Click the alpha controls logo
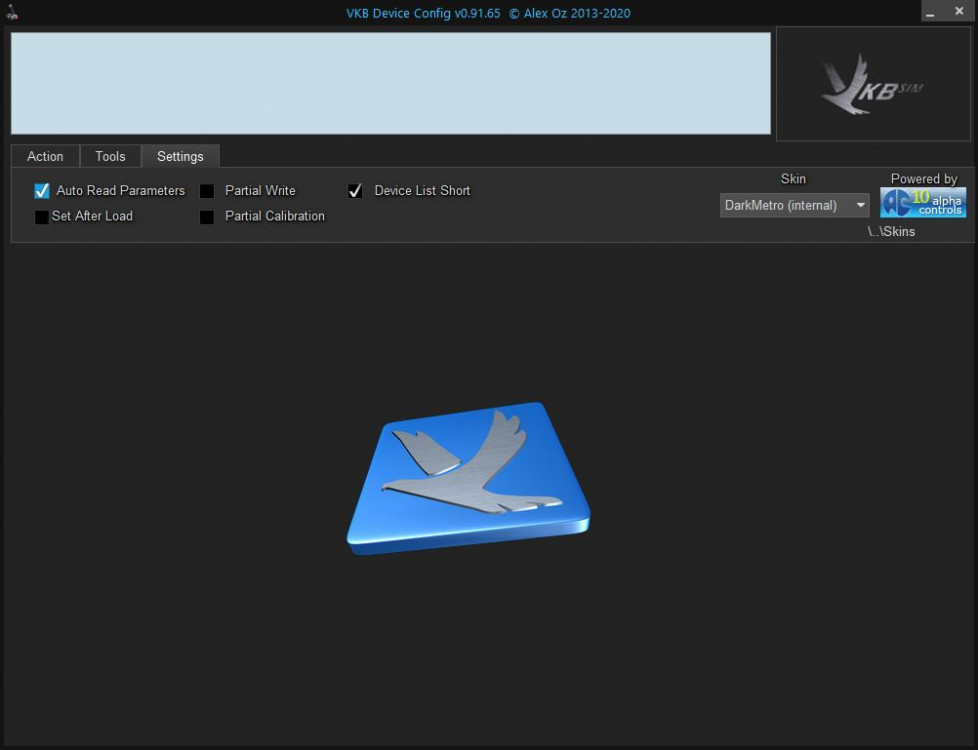The image size is (978, 750). point(922,203)
